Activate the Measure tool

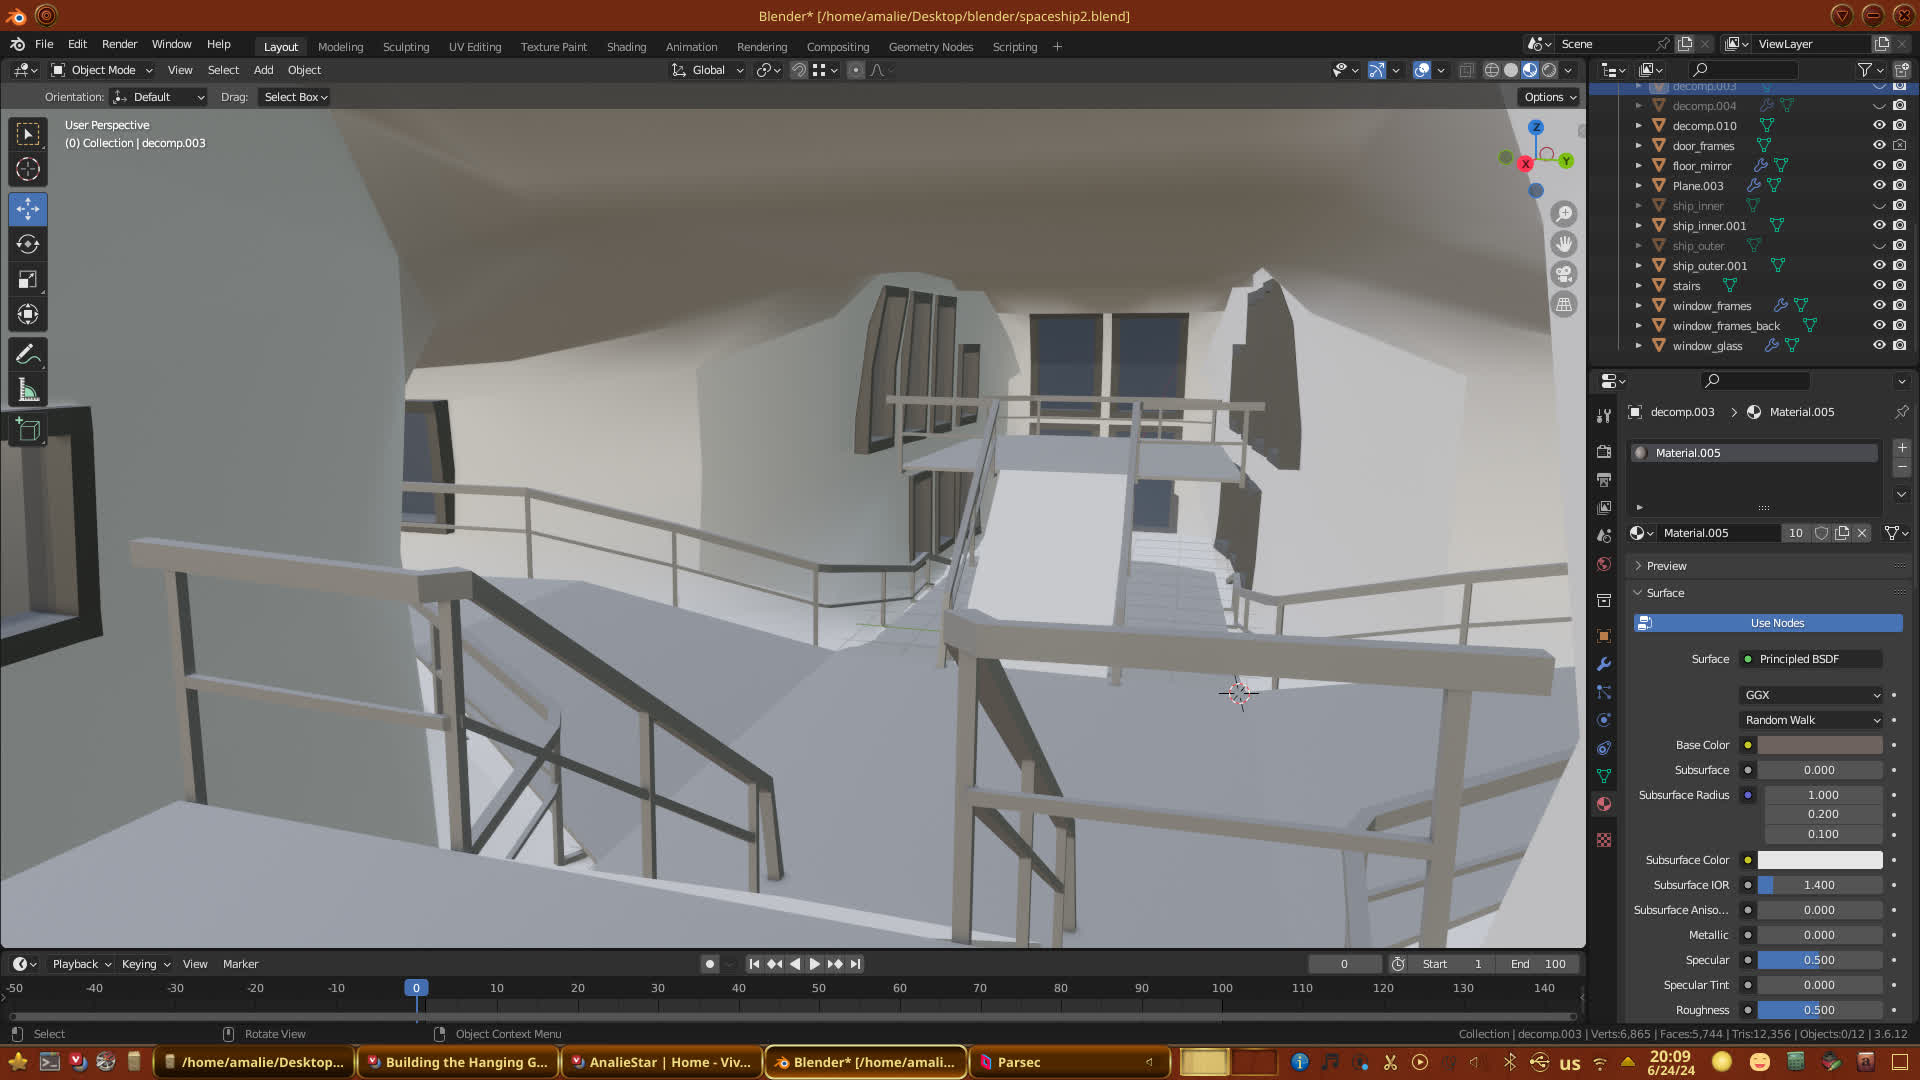(x=28, y=391)
